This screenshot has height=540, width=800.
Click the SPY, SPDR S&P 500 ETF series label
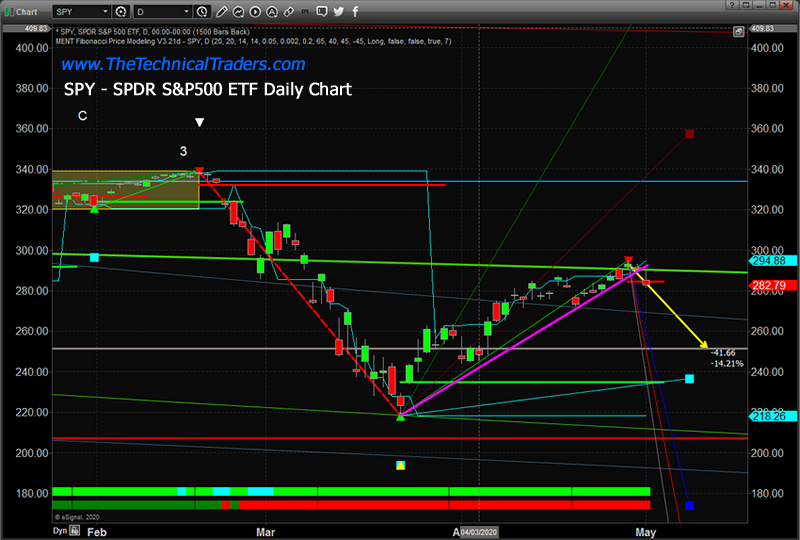(154, 32)
